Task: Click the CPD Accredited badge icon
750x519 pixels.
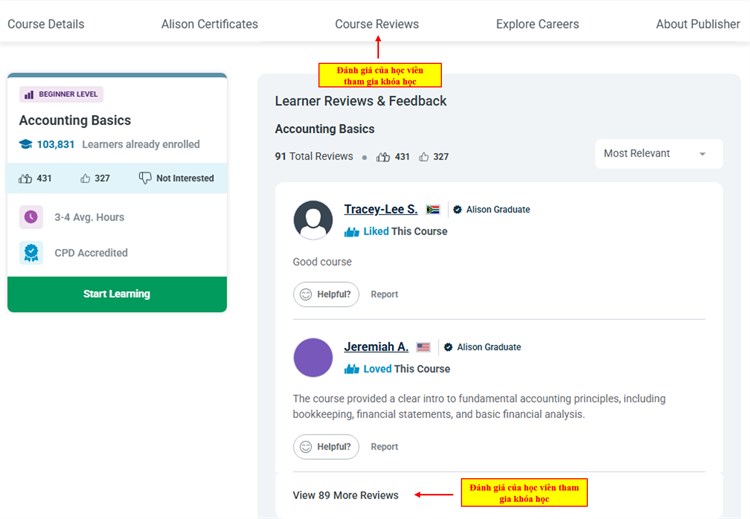Action: (31, 253)
